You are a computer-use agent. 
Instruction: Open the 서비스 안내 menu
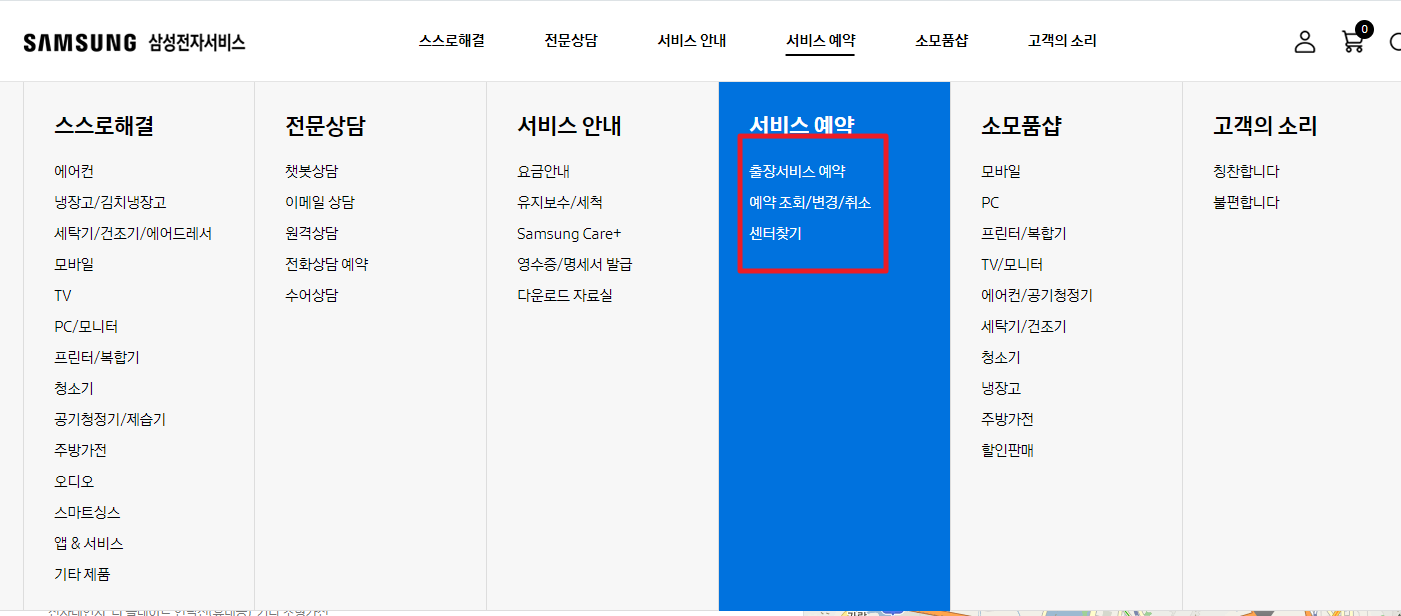click(x=691, y=40)
